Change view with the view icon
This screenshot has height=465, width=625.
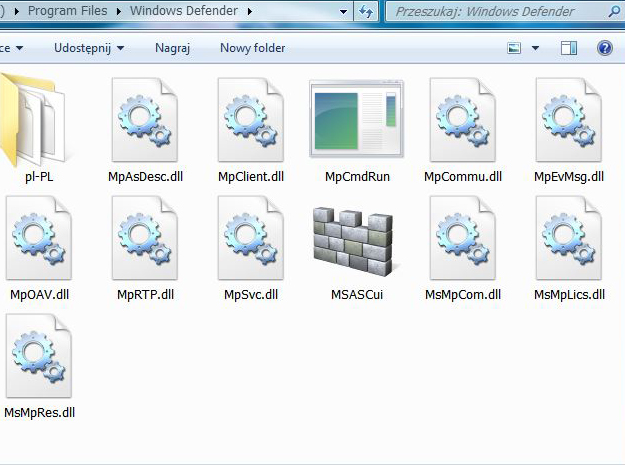(x=514, y=48)
